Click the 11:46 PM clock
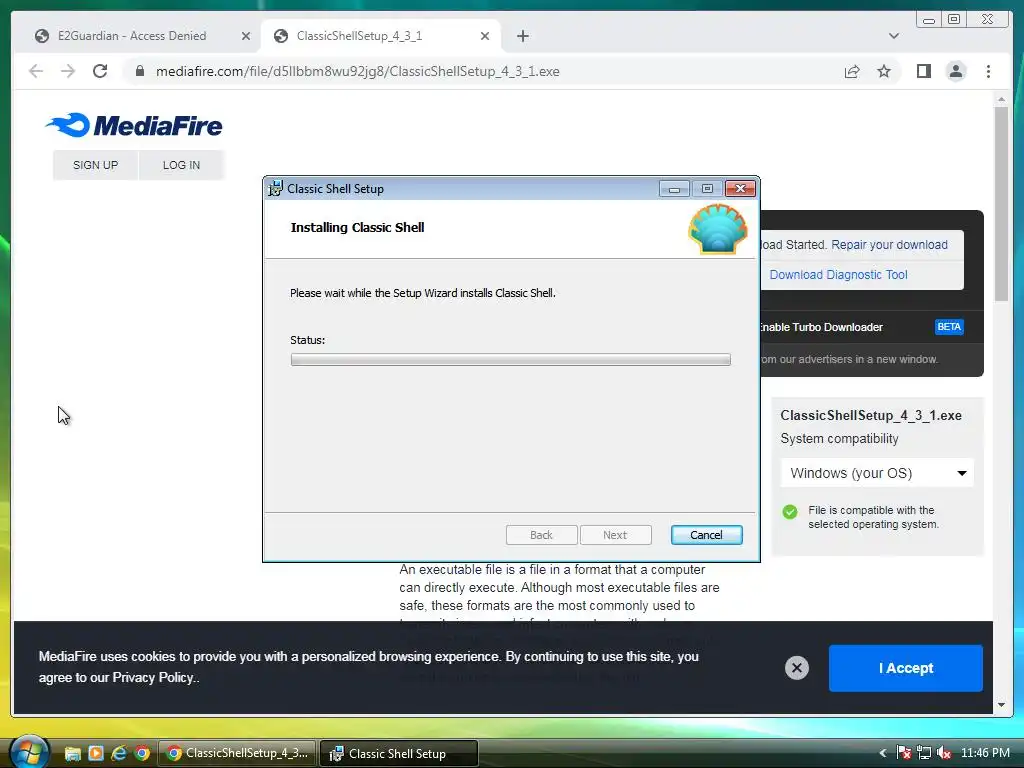Viewport: 1024px width, 768px height. [x=985, y=753]
